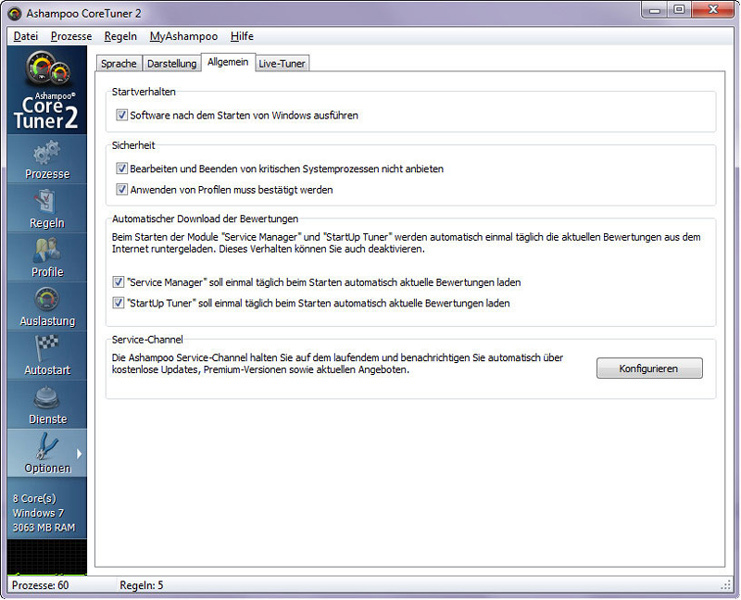Viewport: 741px width, 600px height.
Task: Click the '3063 MB RAM' system info text
Action: [x=43, y=527]
